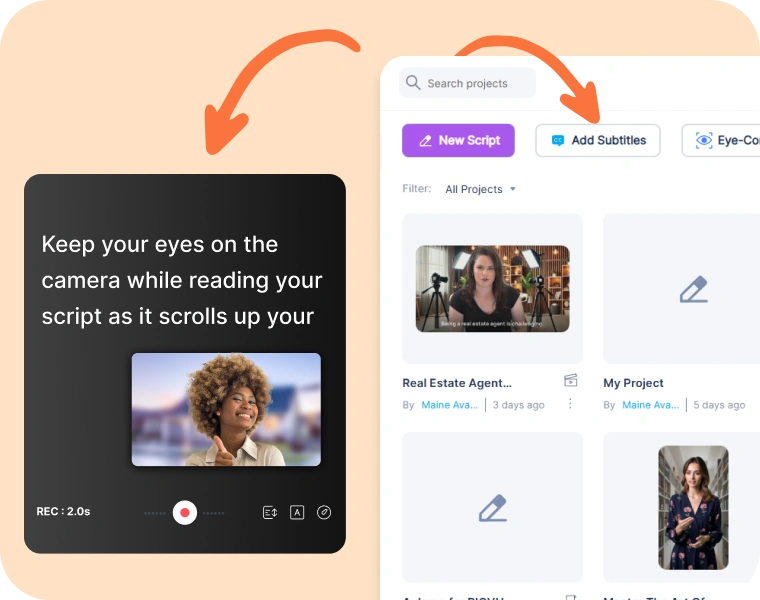The width and height of the screenshot is (760, 600).
Task: Click '3 days ago' under Real Estate Agent
Action: (x=518, y=405)
